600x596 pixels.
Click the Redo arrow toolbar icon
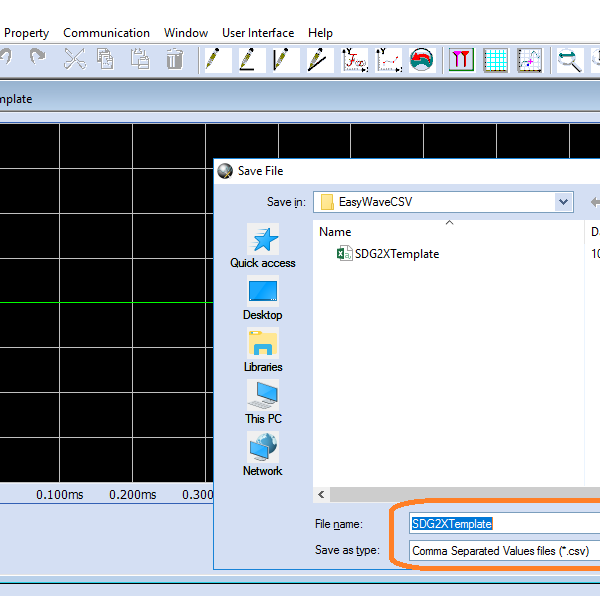click(x=37, y=59)
